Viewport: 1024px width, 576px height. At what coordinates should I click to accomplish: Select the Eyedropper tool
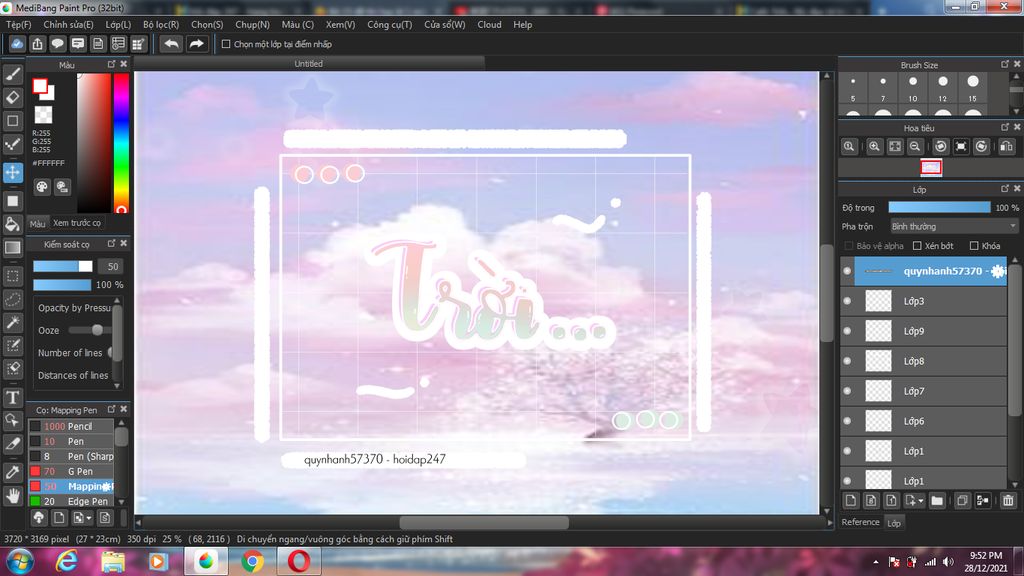(12, 472)
